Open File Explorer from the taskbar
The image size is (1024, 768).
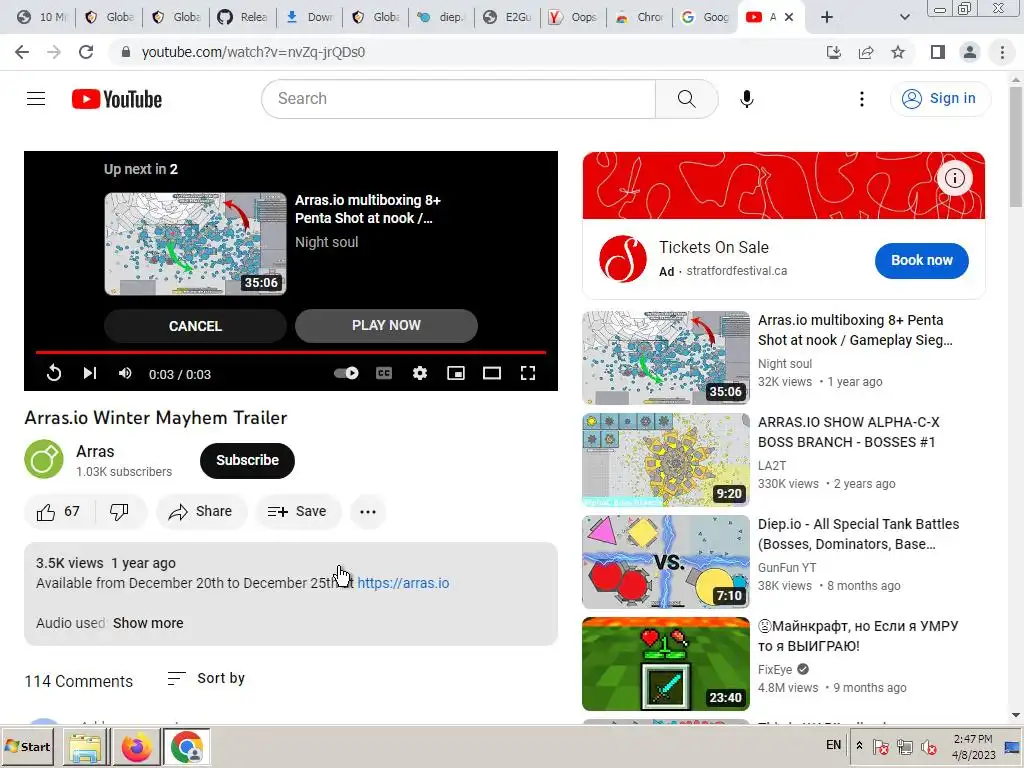(86, 747)
